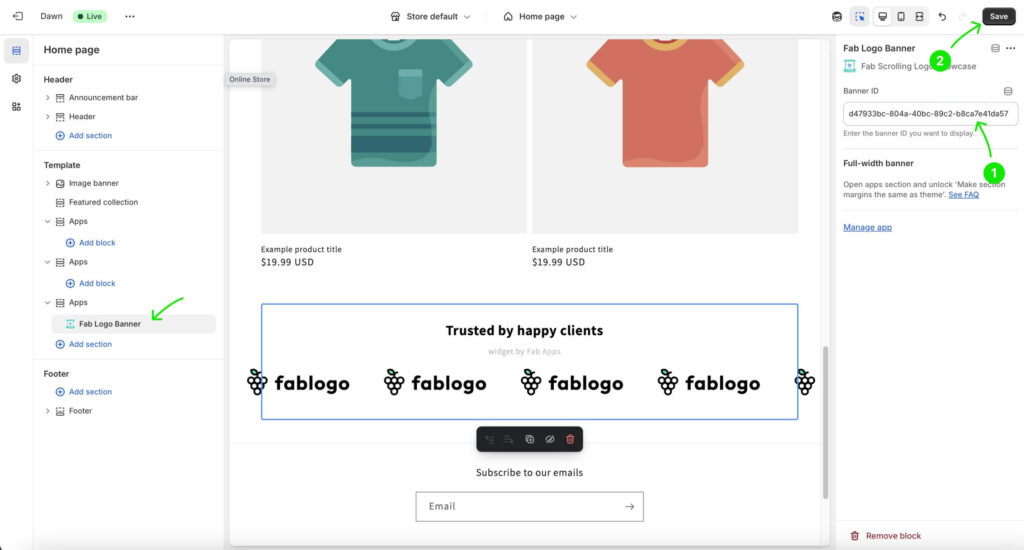Delete the block with red trash icon
The image size is (1024, 550).
pyautogui.click(x=570, y=440)
